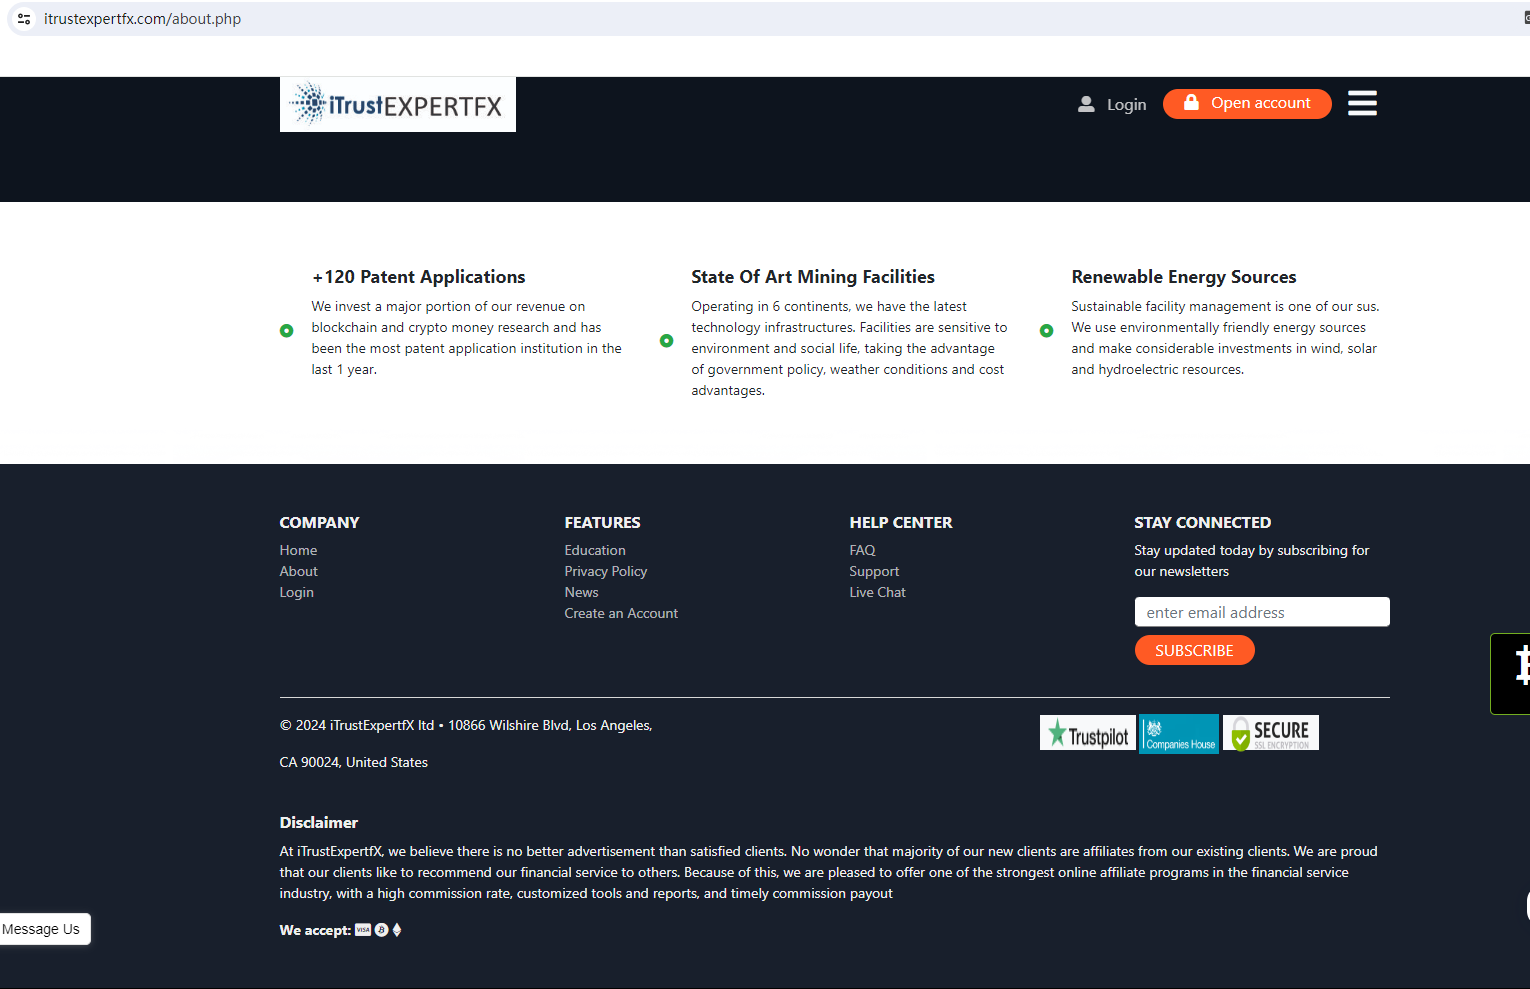Click the lock icon in Open account
Viewport: 1530px width, 989px height.
1191,103
